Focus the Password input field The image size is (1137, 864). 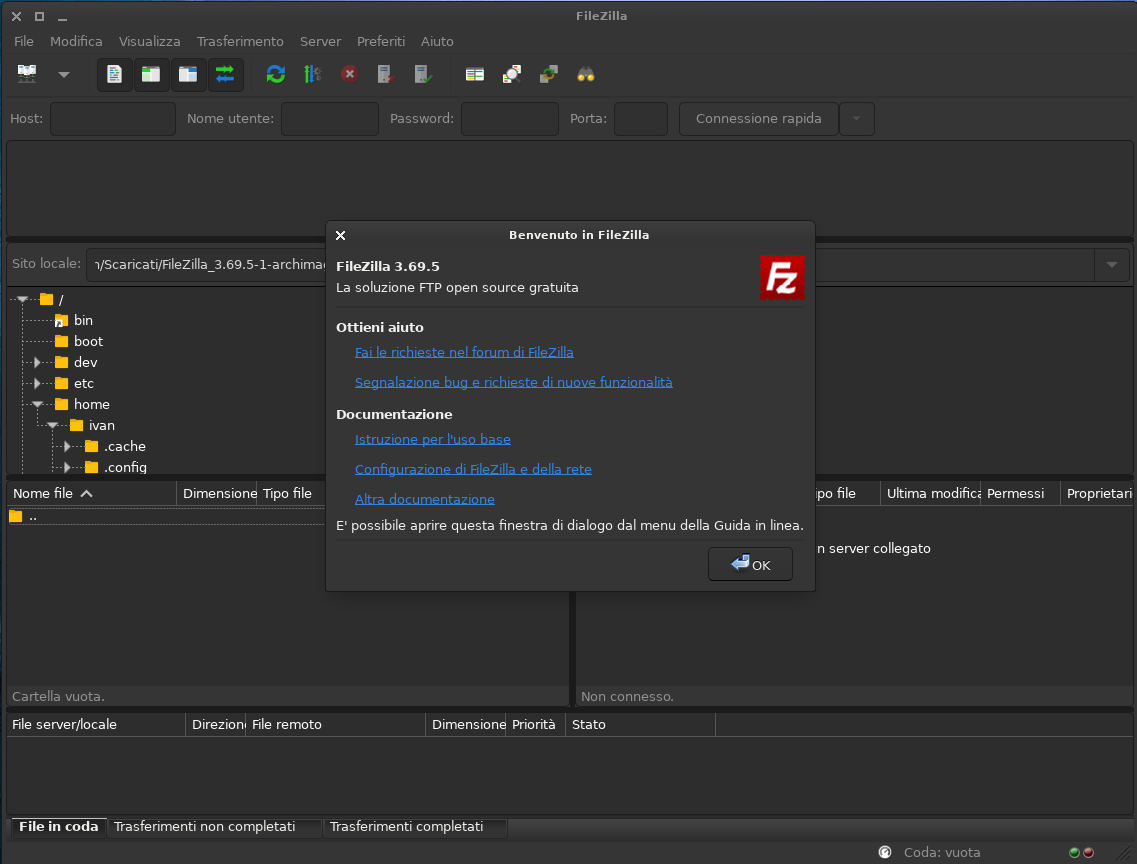point(510,119)
